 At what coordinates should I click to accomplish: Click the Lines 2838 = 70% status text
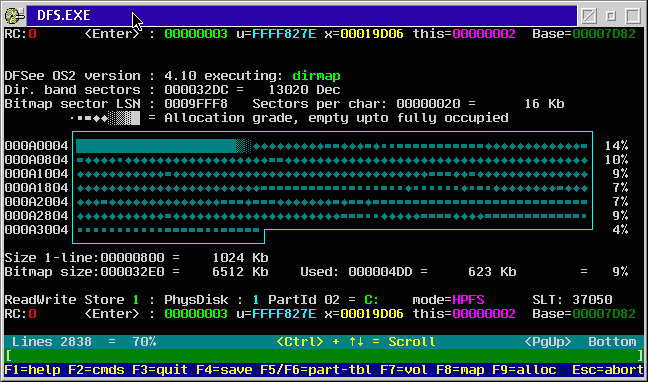tap(84, 342)
